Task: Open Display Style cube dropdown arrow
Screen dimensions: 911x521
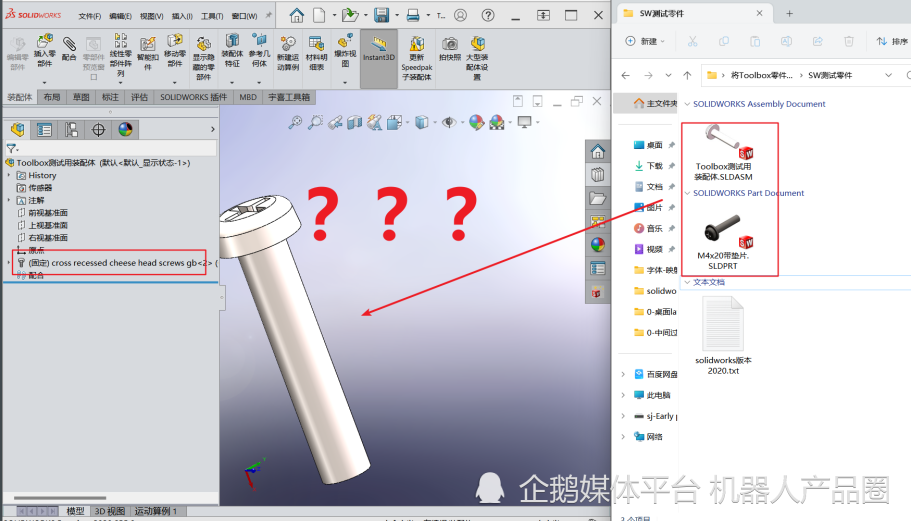Action: pyautogui.click(x=435, y=122)
